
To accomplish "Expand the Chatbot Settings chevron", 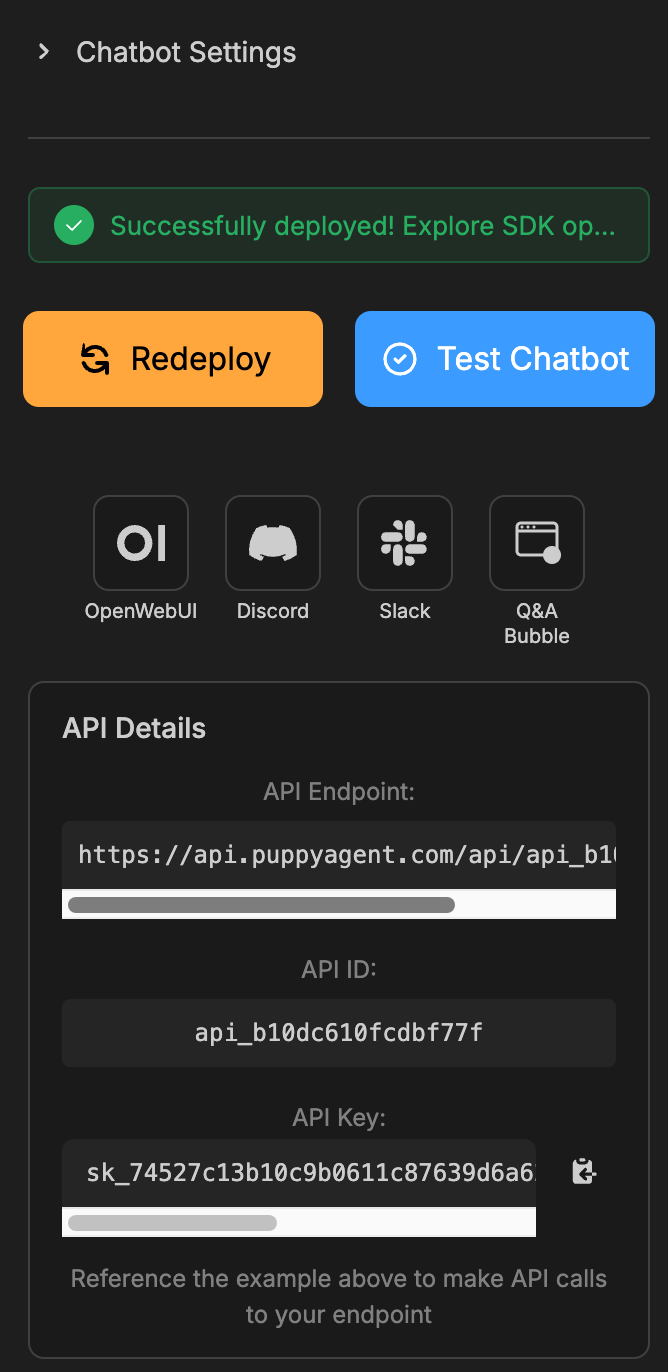I will (43, 52).
